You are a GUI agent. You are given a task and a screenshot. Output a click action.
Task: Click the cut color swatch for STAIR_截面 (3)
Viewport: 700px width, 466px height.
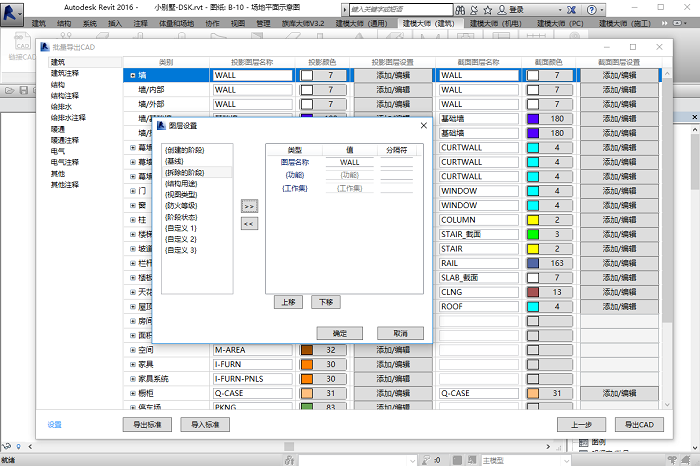point(533,234)
